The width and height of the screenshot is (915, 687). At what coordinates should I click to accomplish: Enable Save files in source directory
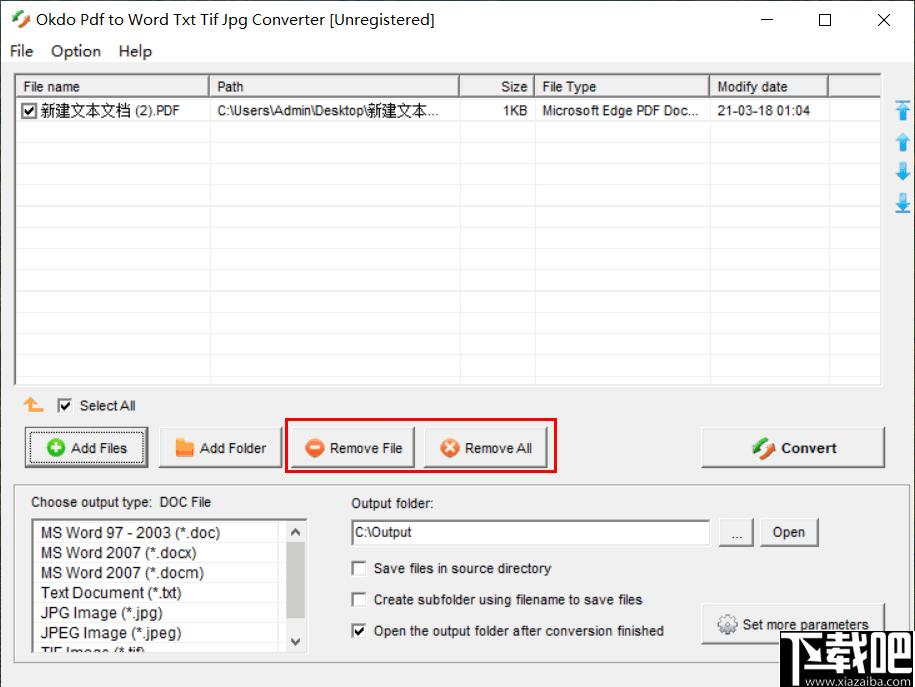click(x=359, y=569)
